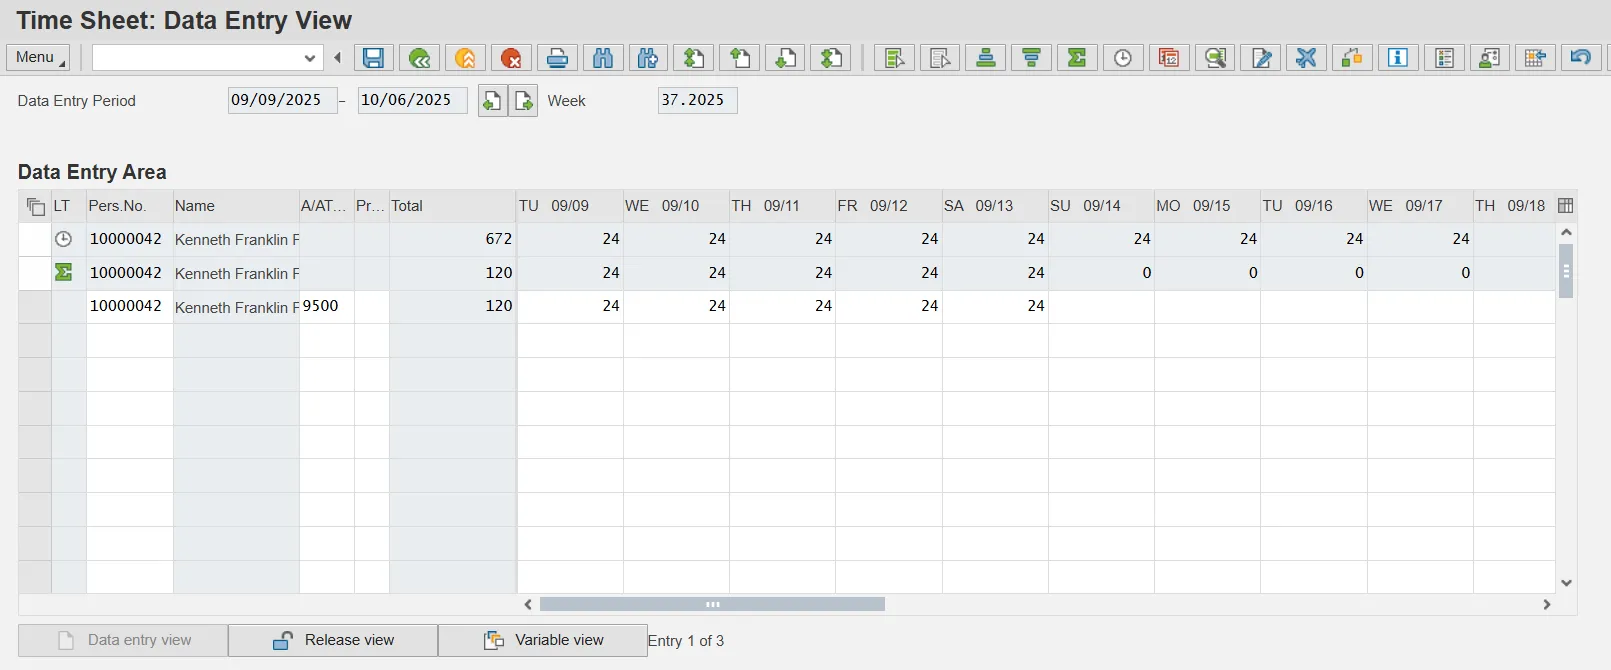Click the binoculars Find icon
This screenshot has width=1611, height=670.
coord(603,58)
